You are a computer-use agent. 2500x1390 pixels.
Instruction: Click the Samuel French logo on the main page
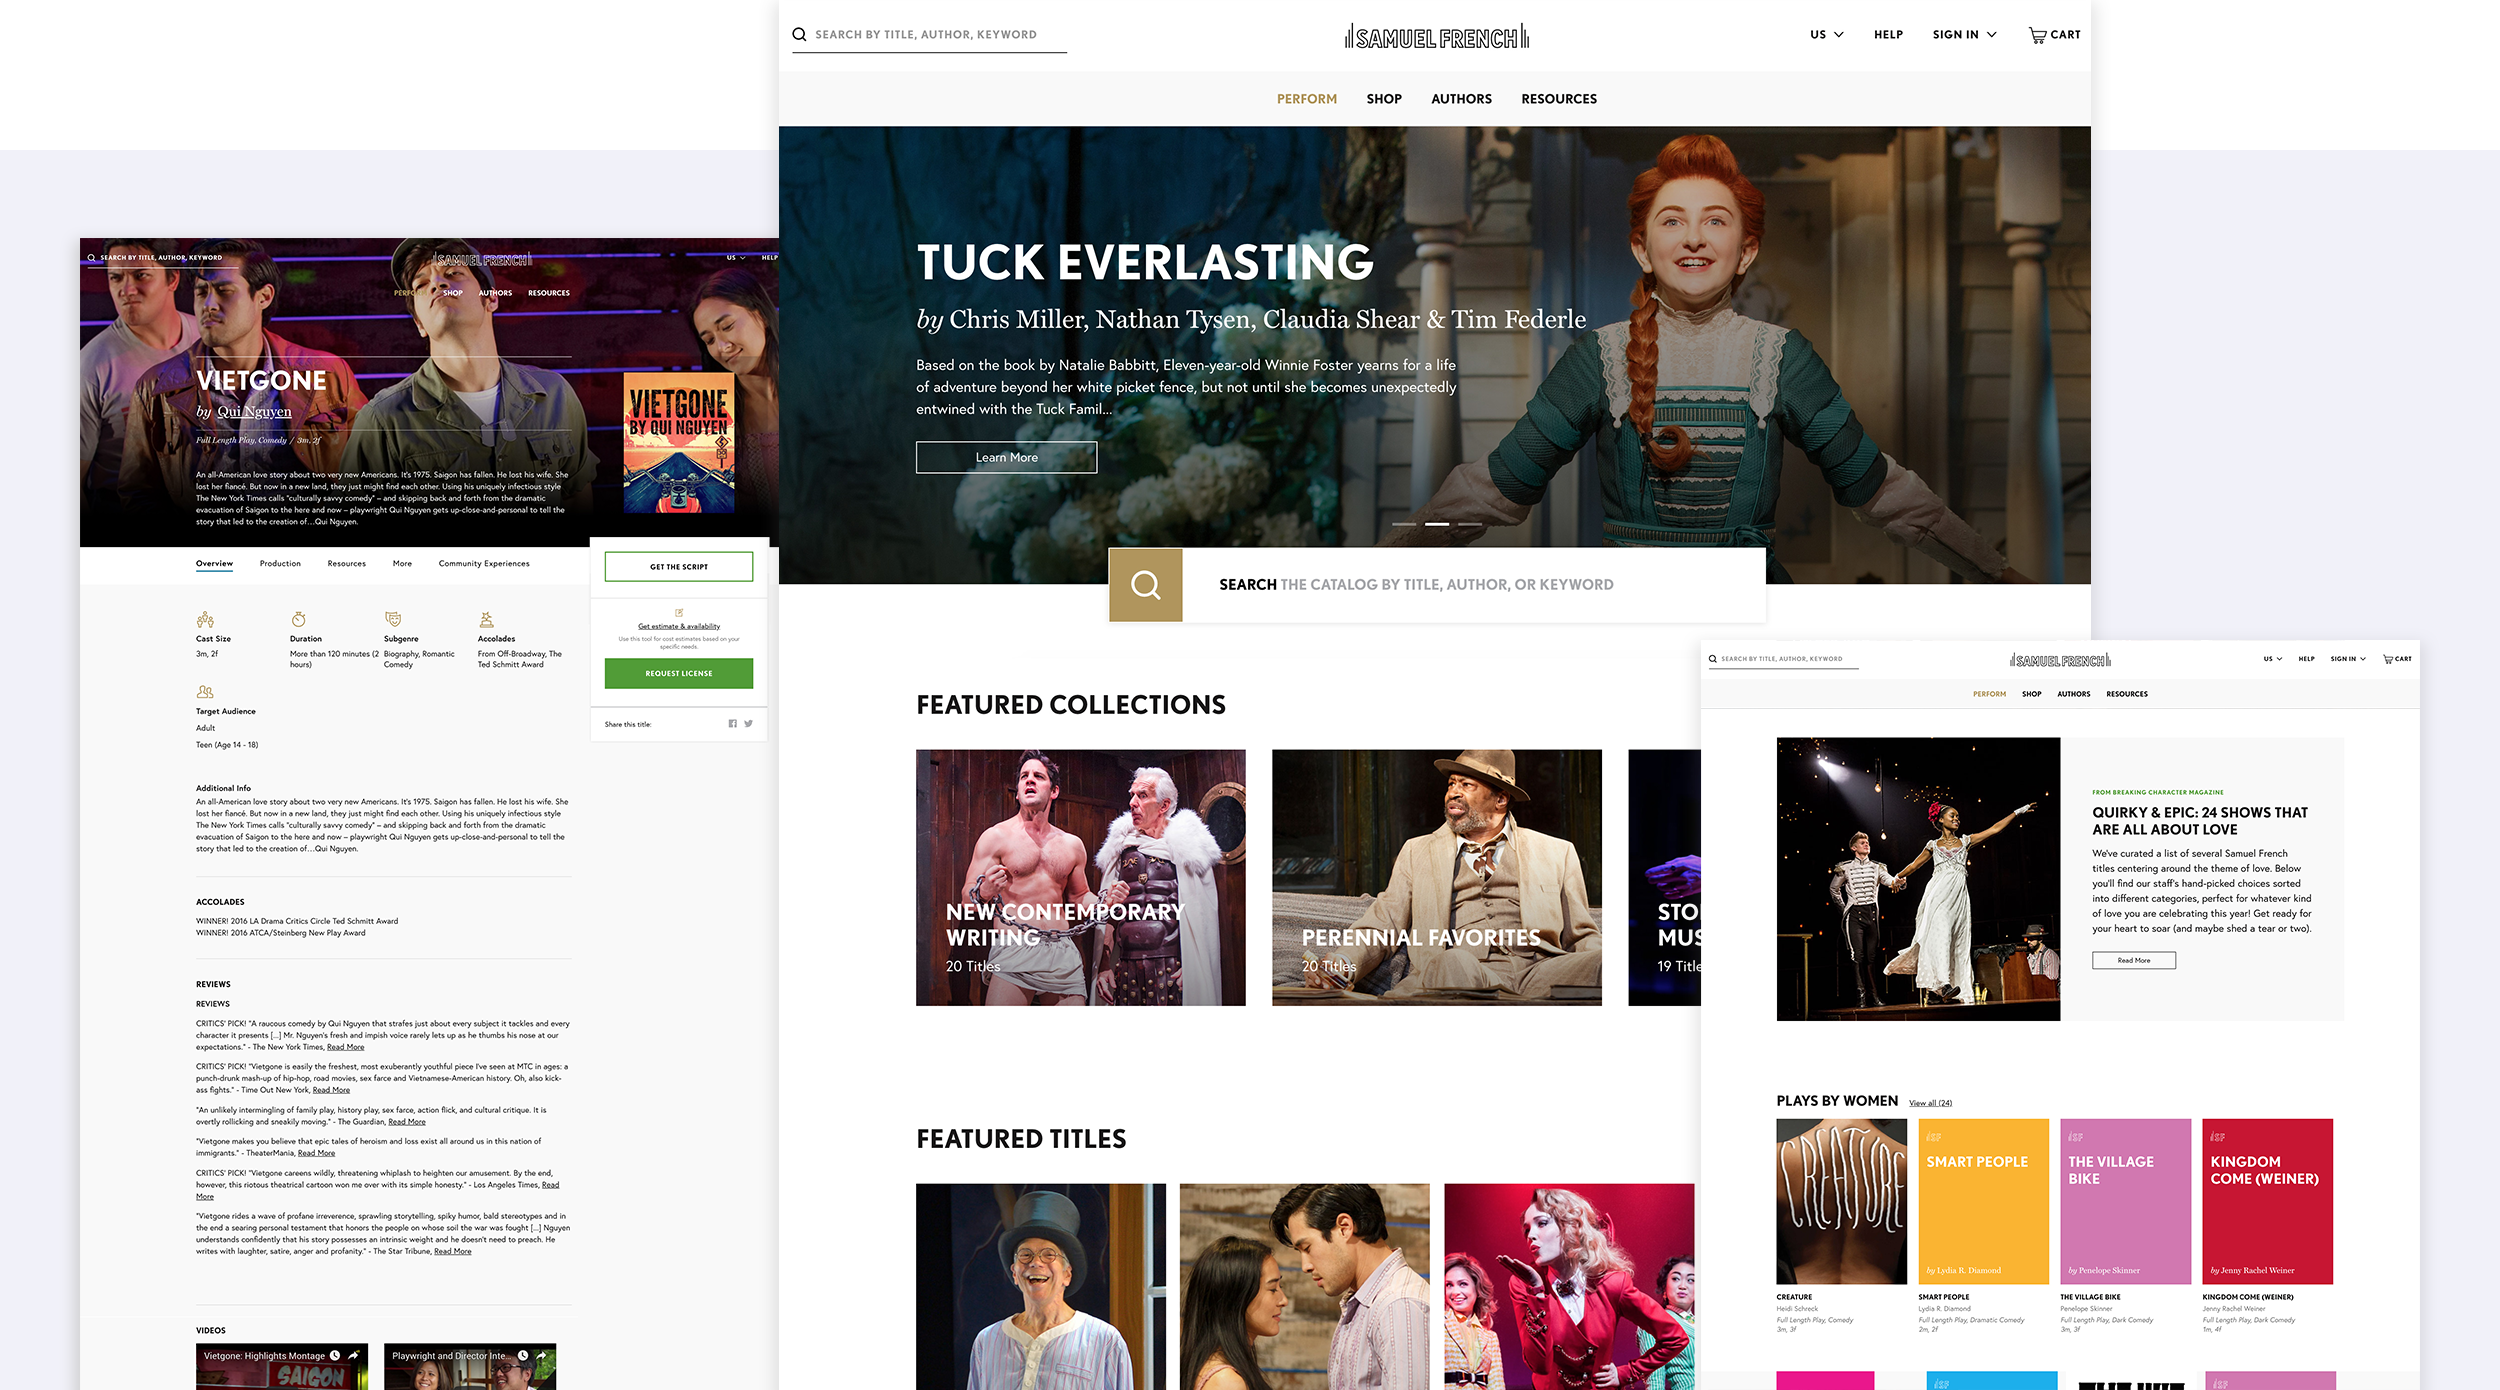pyautogui.click(x=1436, y=37)
